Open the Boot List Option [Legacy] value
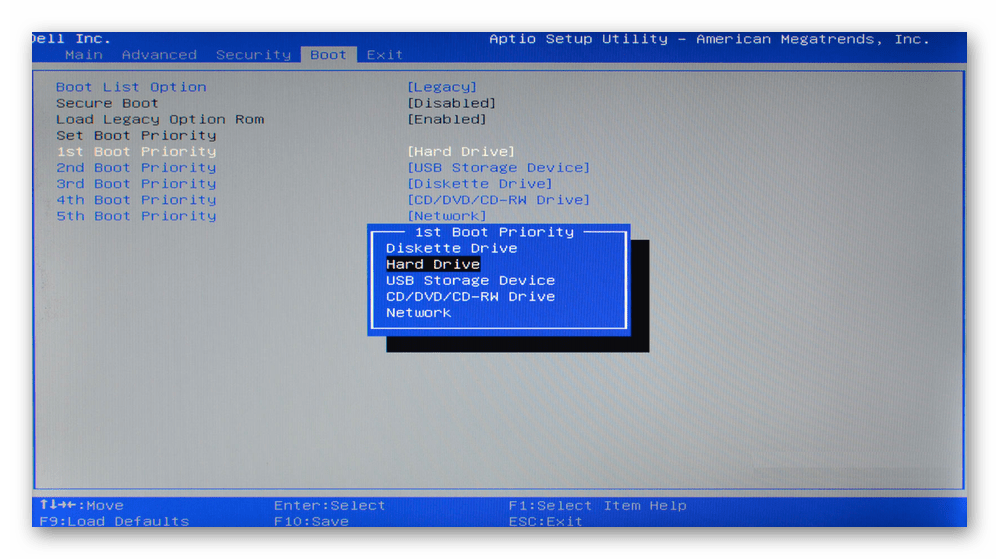The height and width of the screenshot is (559, 999). 442,87
